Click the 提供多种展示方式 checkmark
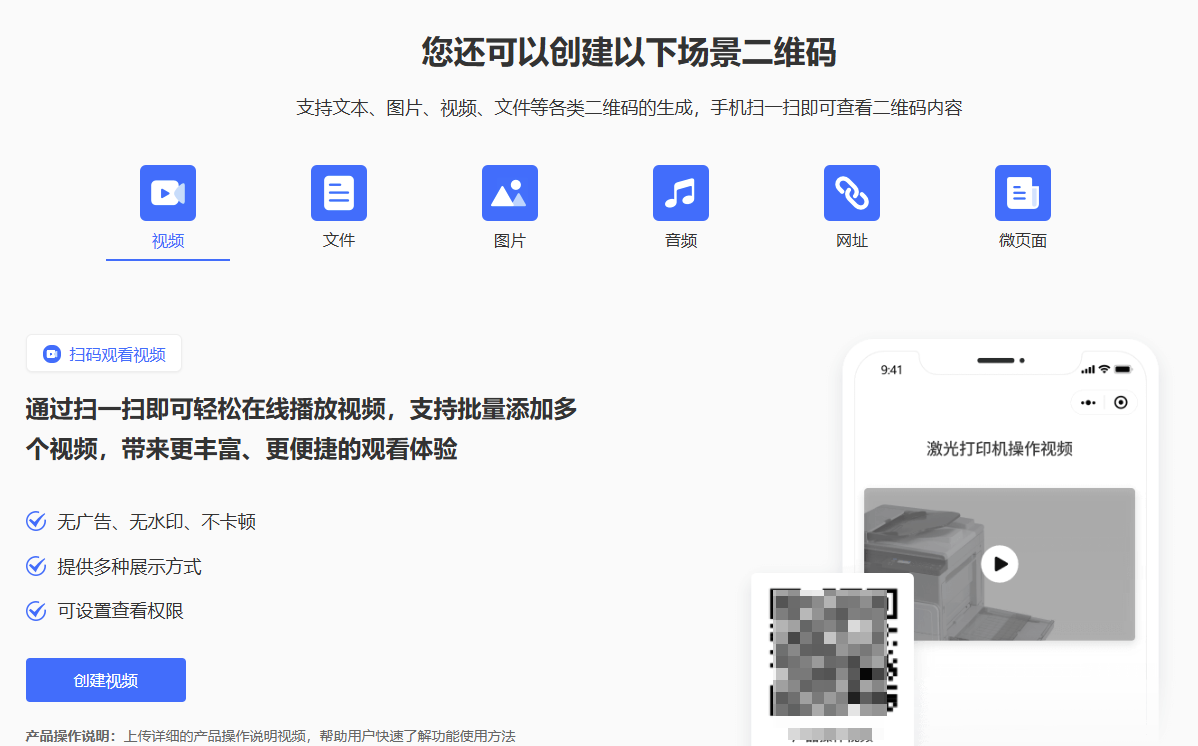Image resolution: width=1198 pixels, height=746 pixels. 36,567
